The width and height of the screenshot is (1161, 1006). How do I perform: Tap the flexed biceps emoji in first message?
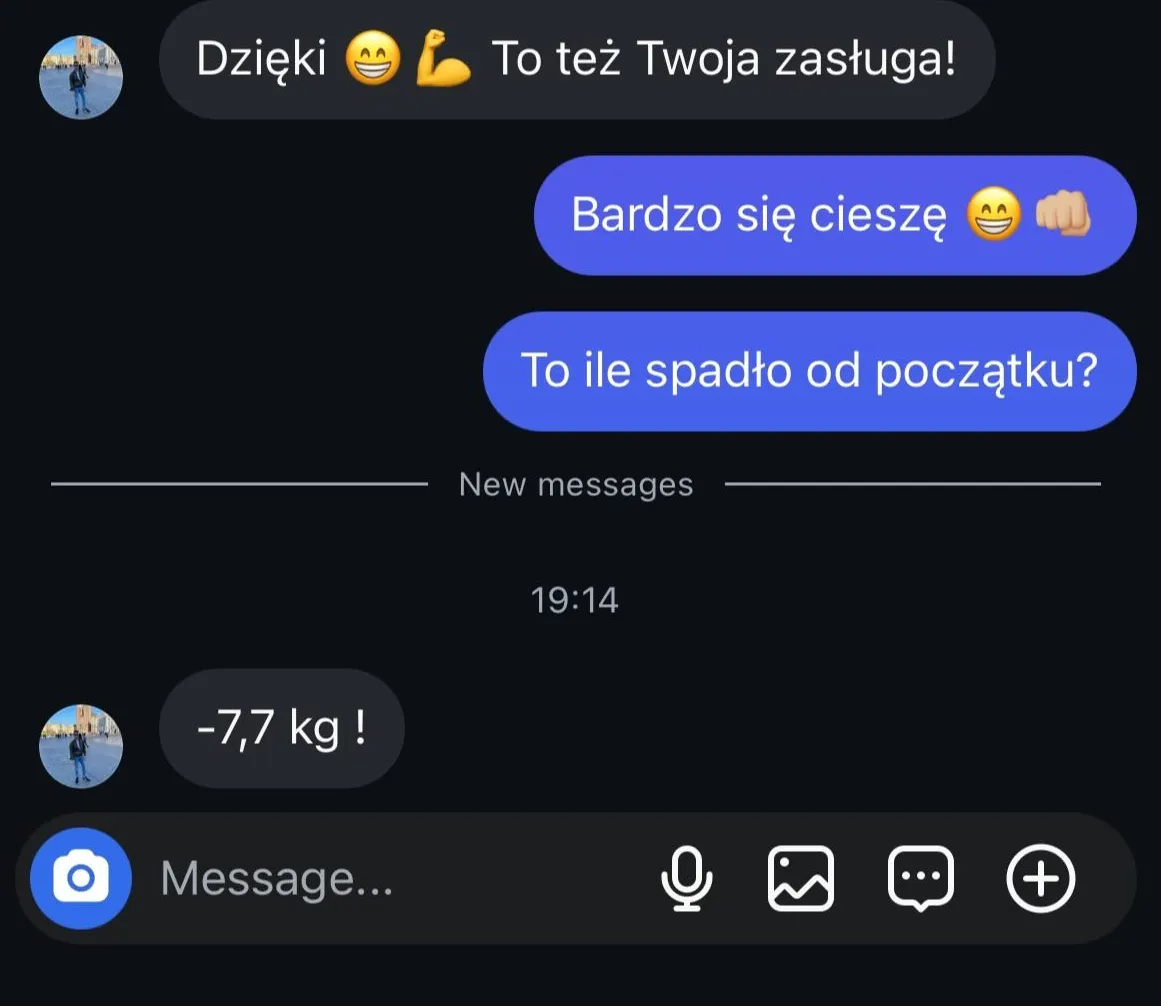442,58
